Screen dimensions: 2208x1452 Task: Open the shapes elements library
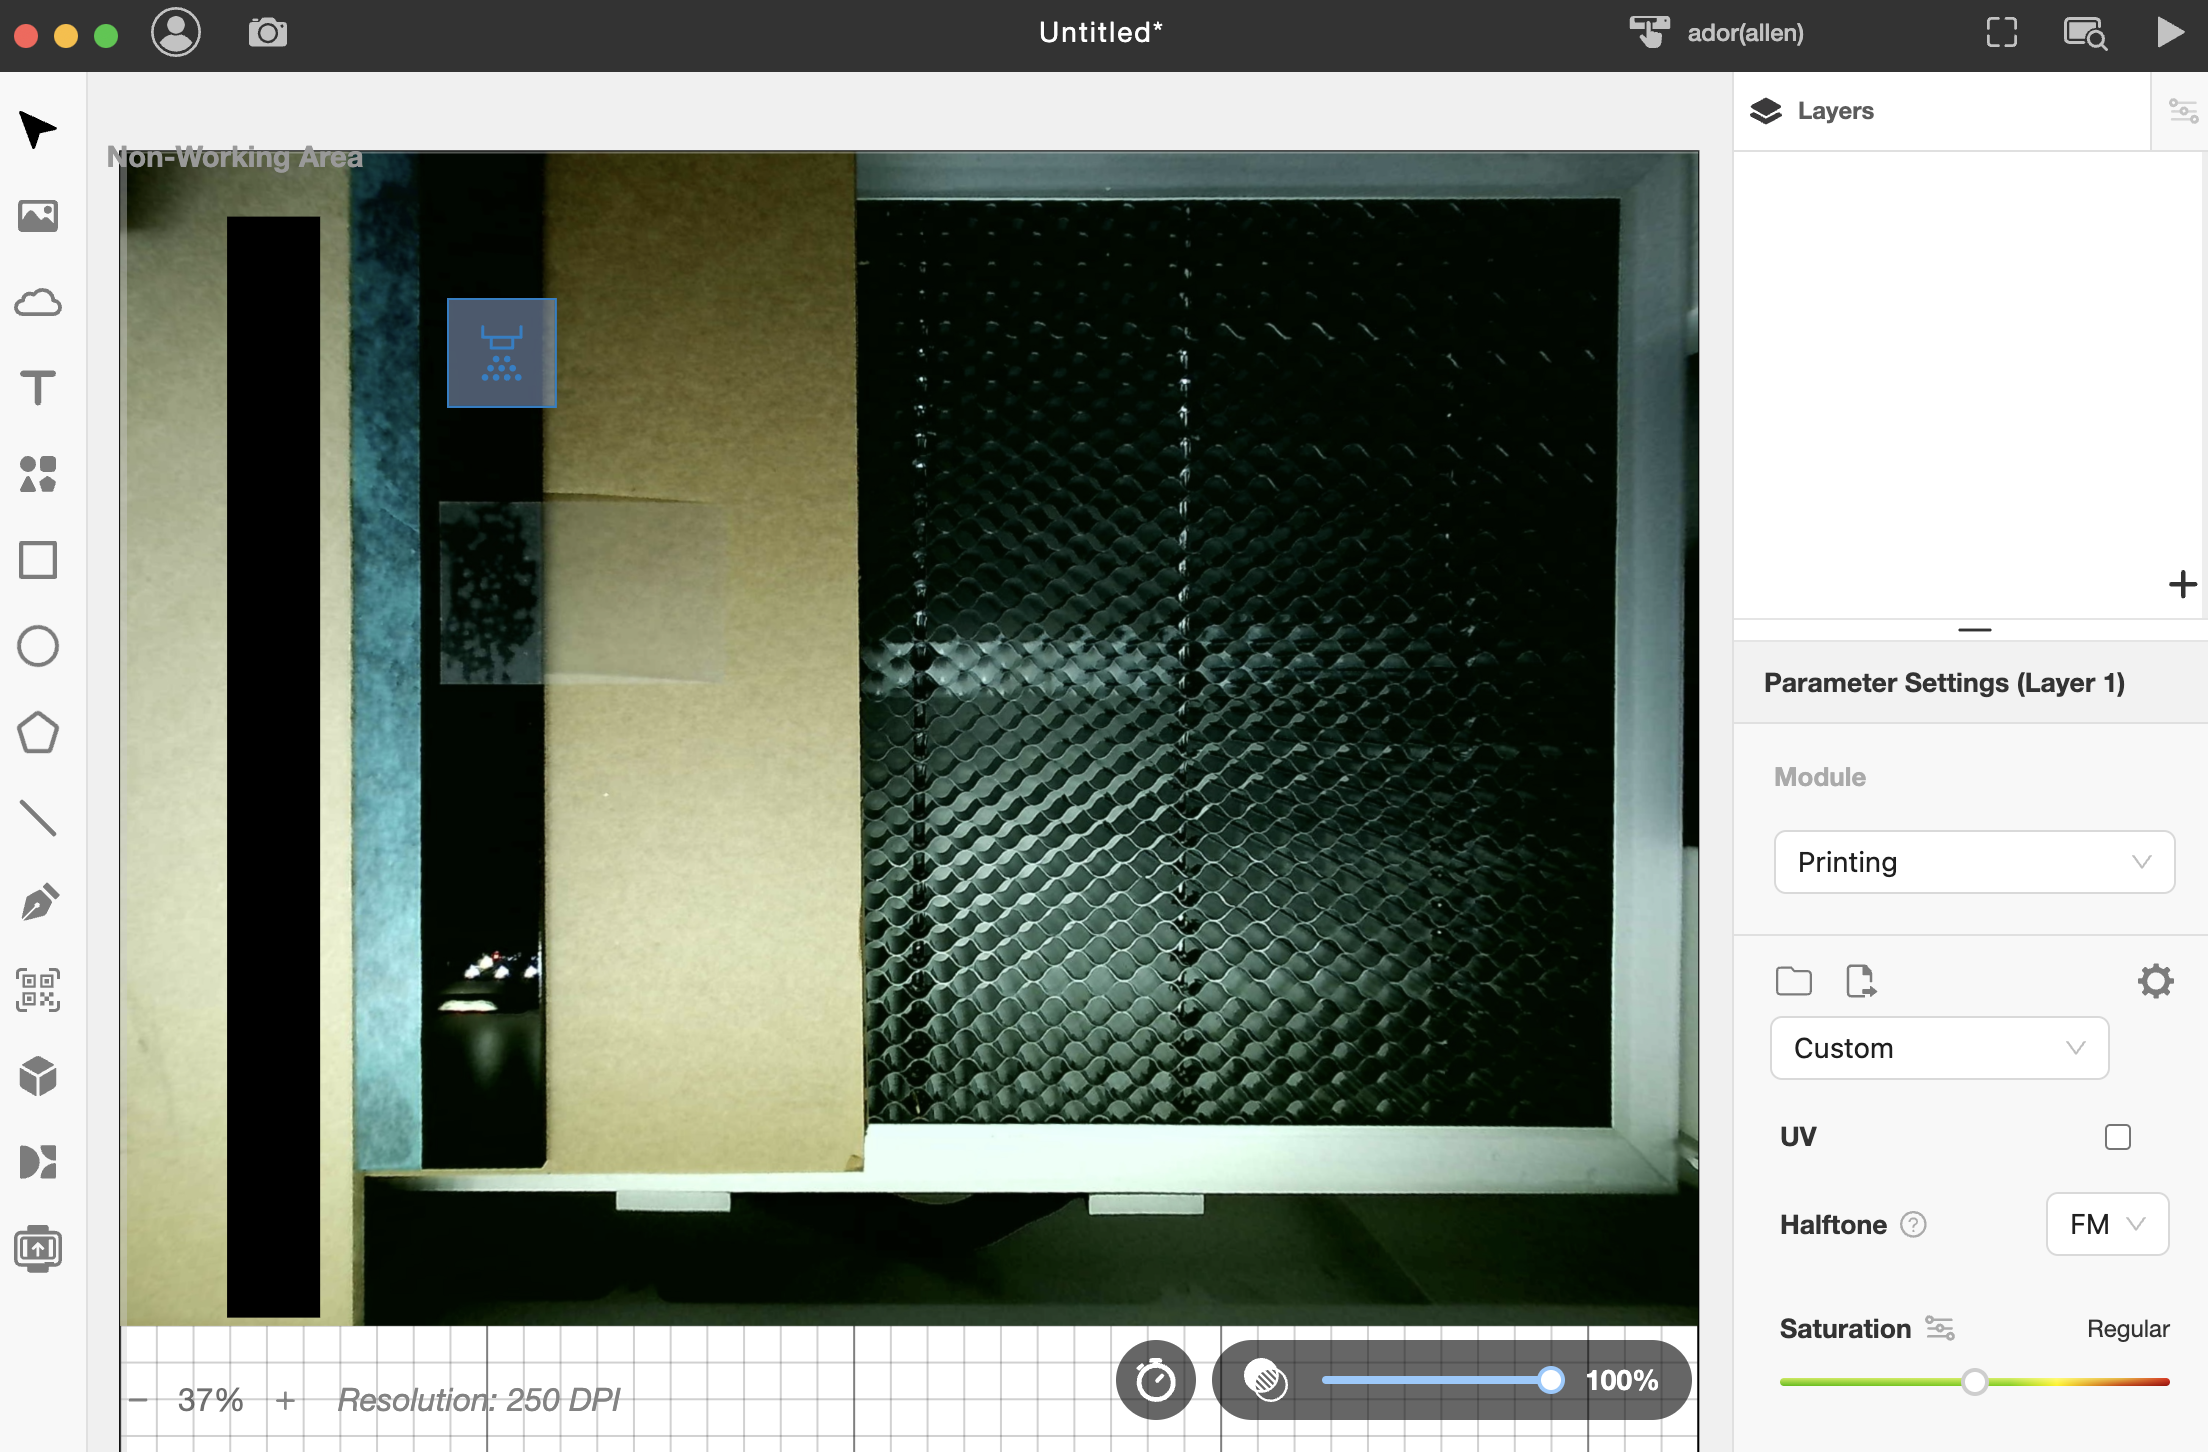point(38,474)
